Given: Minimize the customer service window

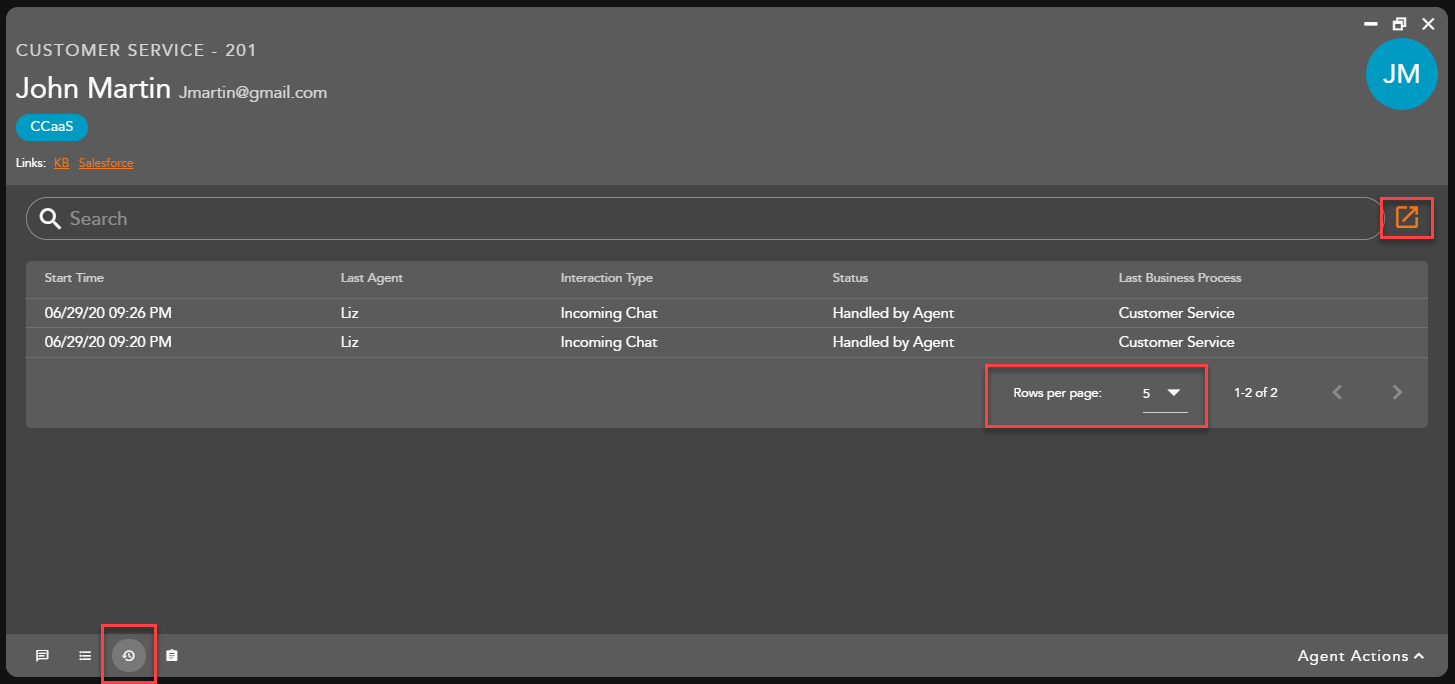Looking at the screenshot, I should (1370, 24).
